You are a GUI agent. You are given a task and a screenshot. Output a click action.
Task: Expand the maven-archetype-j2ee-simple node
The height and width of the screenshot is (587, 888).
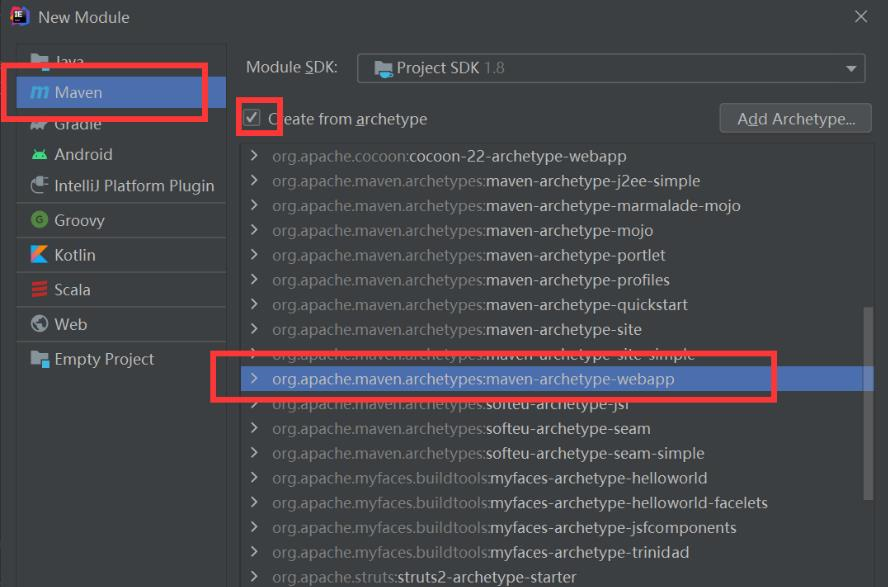254,181
